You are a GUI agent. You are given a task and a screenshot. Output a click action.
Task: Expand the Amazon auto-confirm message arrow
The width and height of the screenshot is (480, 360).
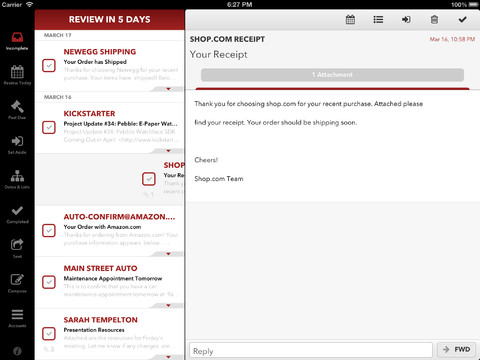click(x=168, y=254)
